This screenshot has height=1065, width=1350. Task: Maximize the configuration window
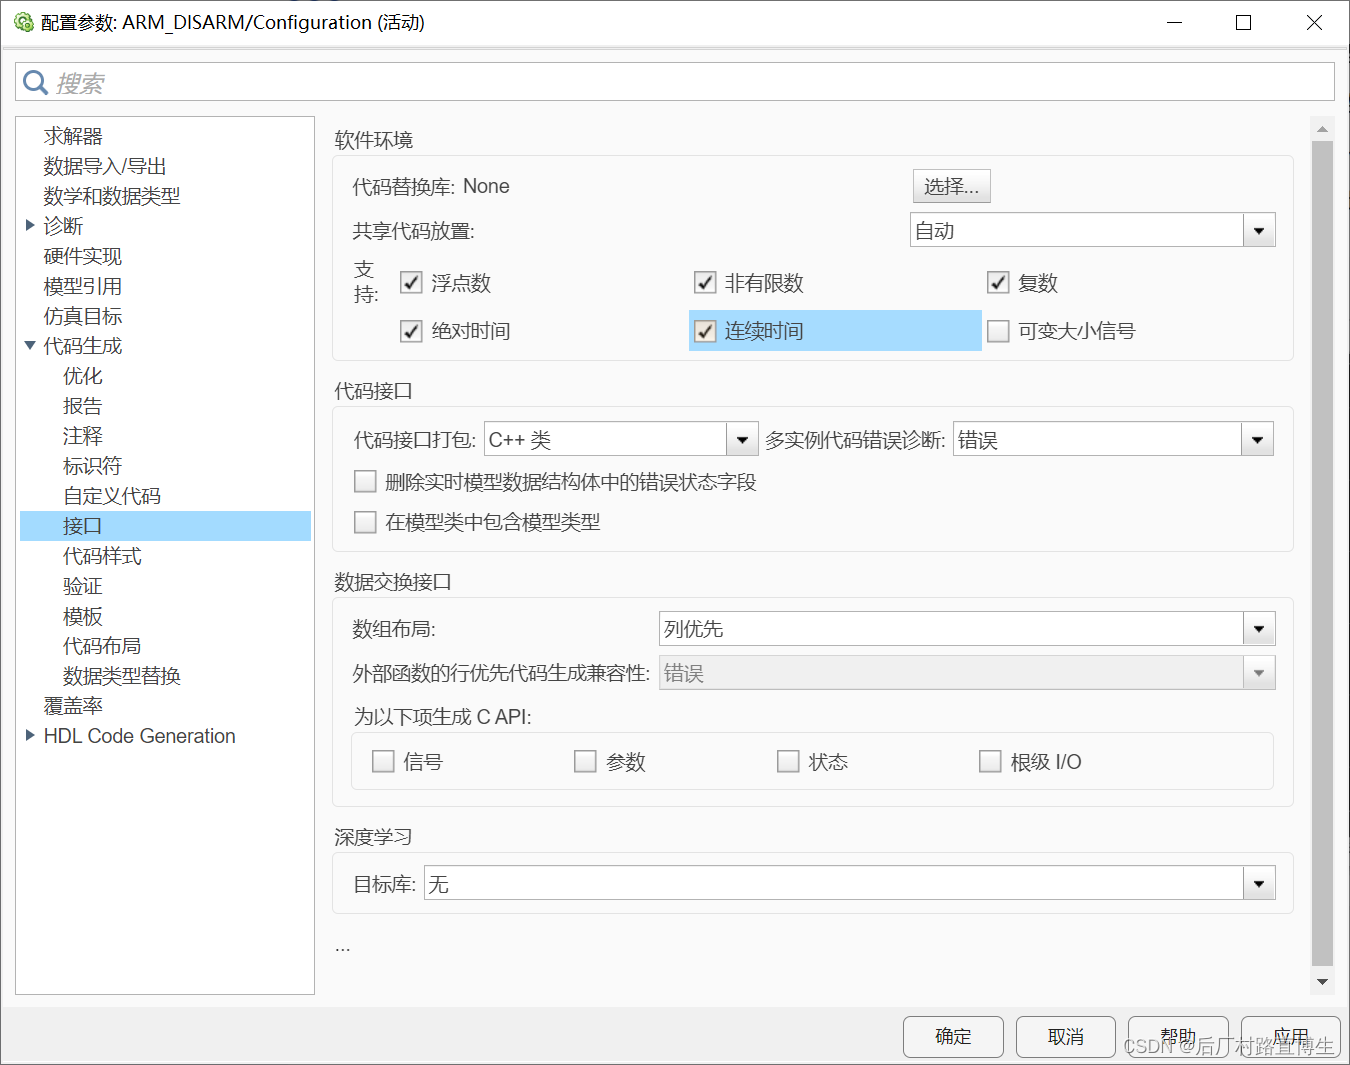point(1243,22)
